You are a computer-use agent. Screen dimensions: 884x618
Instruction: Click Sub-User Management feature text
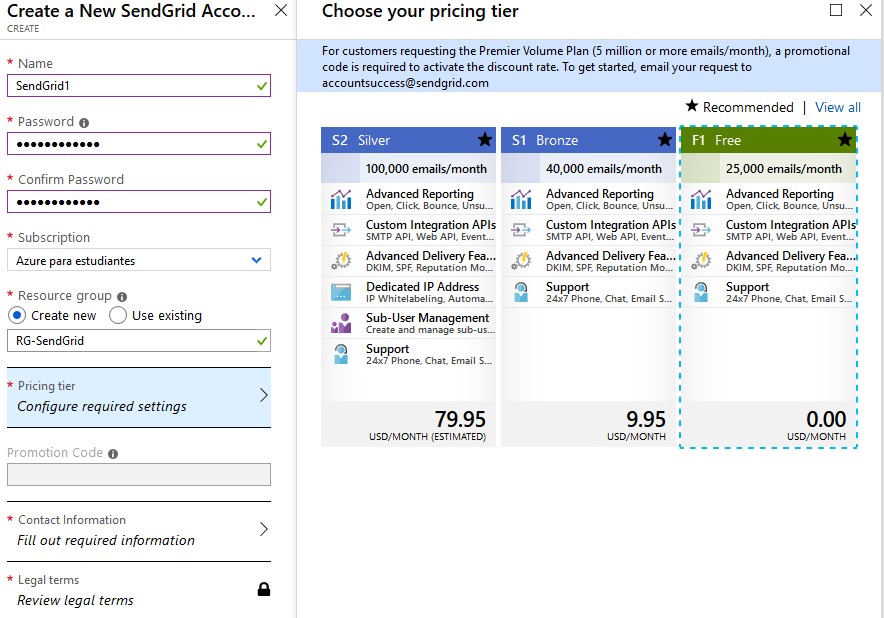(x=427, y=317)
